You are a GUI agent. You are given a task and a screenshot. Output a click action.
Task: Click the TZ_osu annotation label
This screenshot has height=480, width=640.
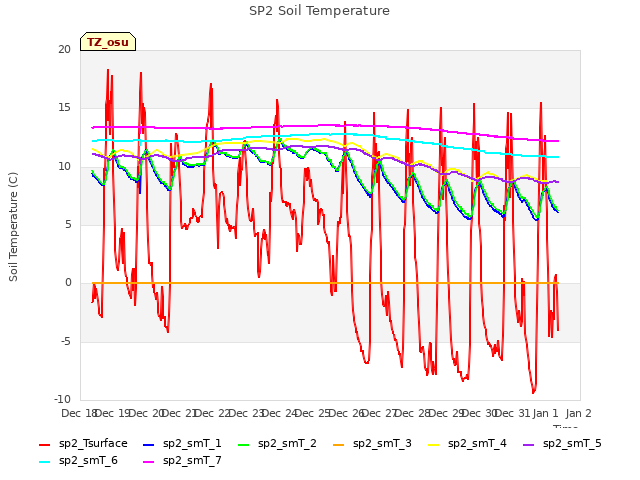coord(108,42)
